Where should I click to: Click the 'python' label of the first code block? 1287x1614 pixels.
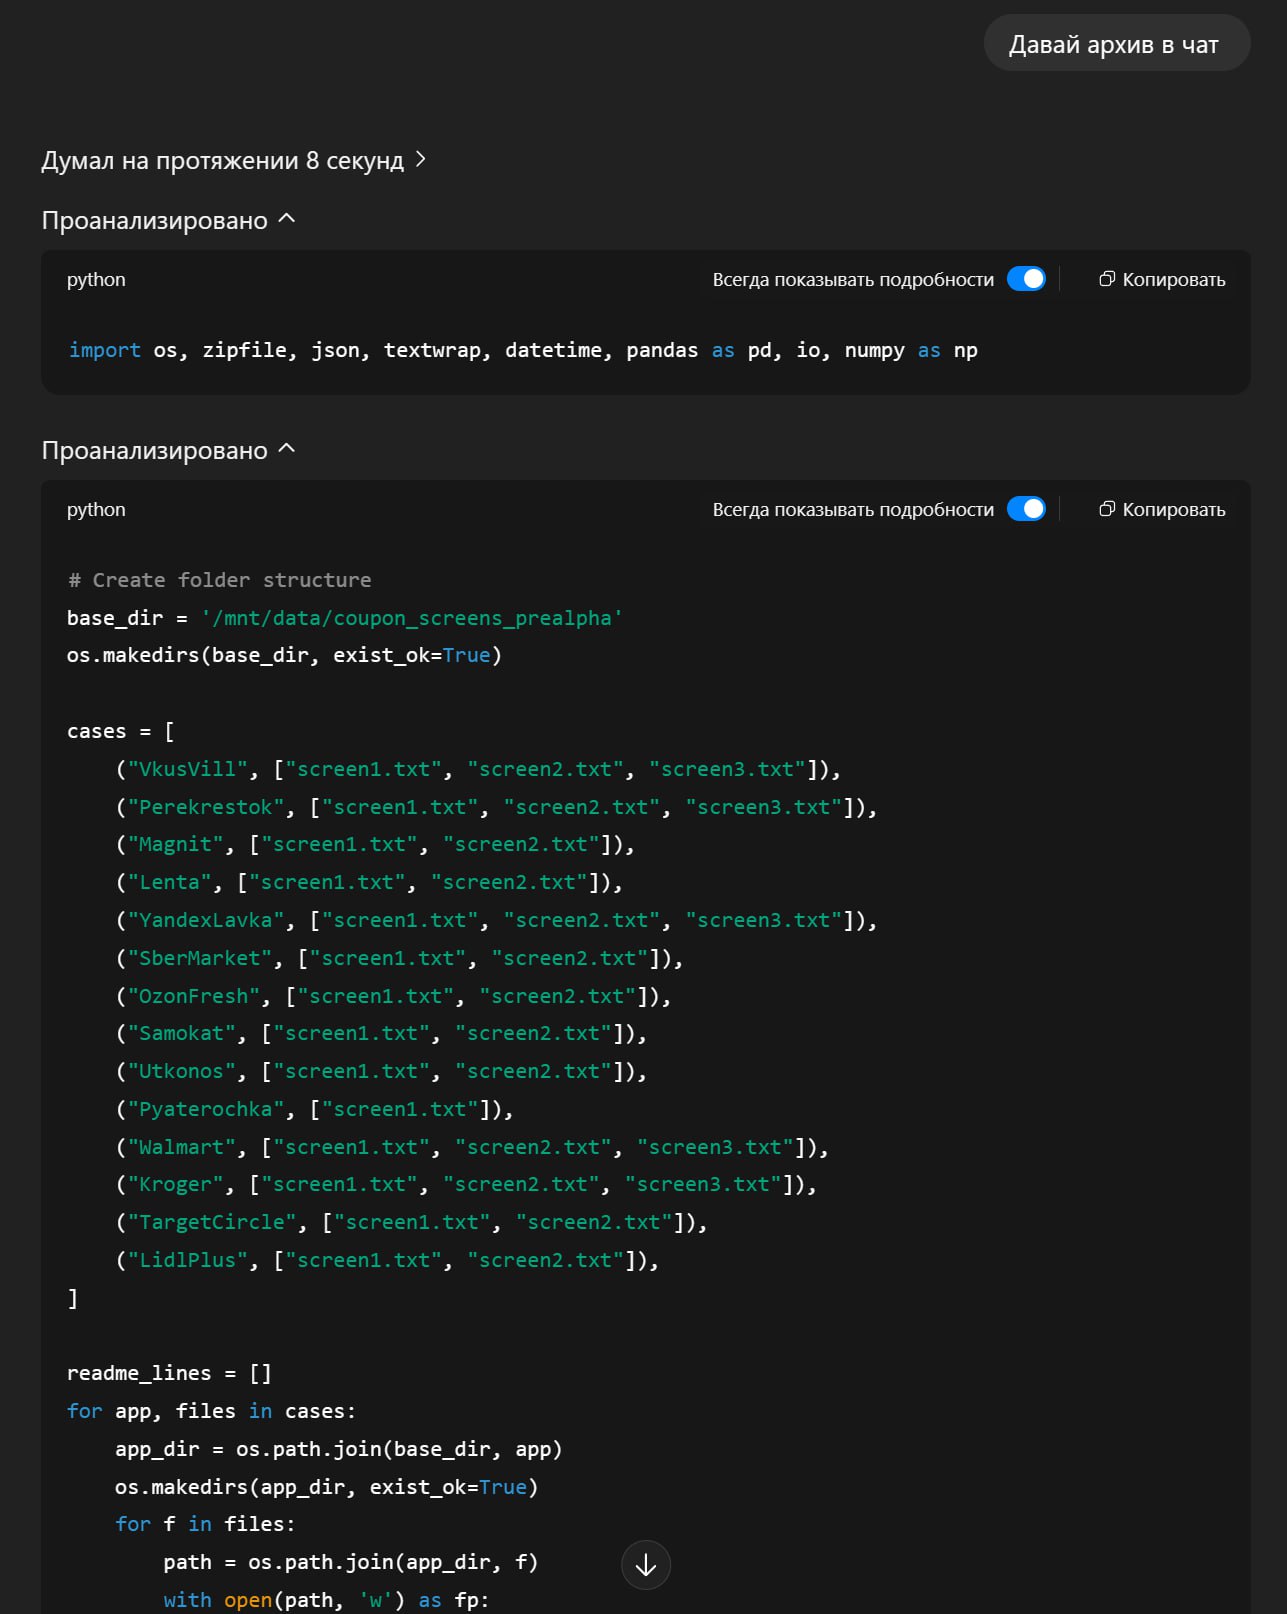coord(96,280)
